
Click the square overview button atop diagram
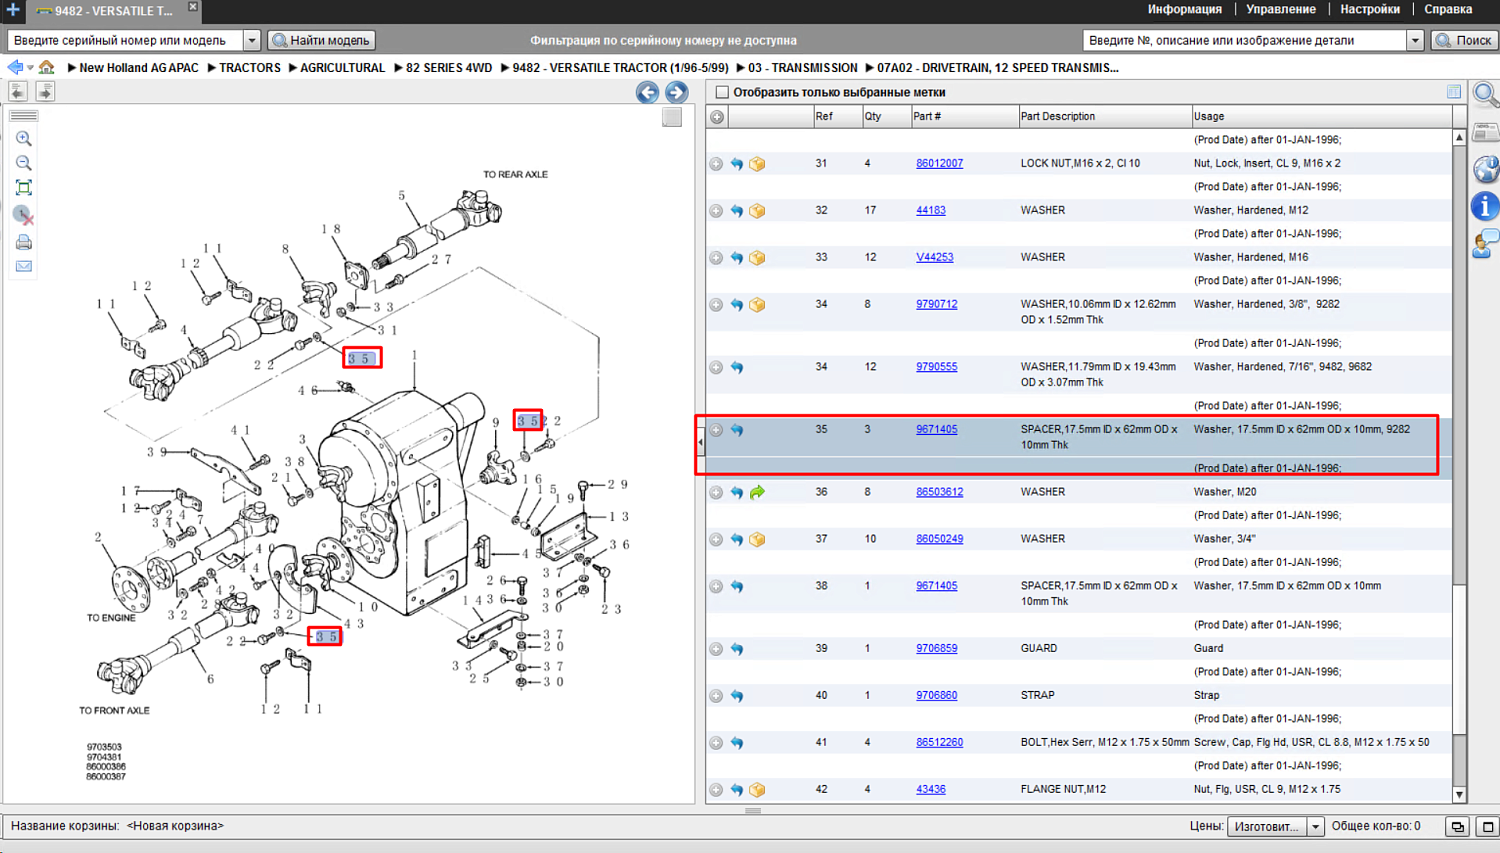click(x=672, y=117)
